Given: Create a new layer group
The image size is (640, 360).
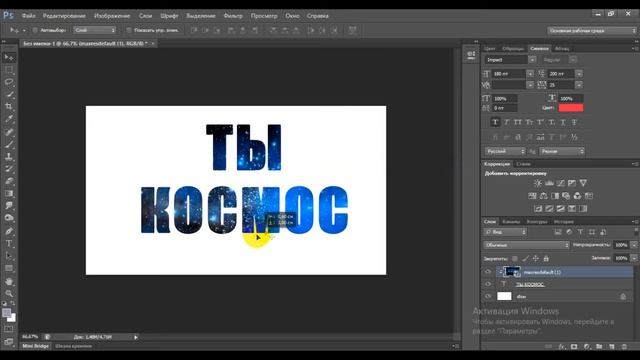Looking at the screenshot, I should tap(599, 347).
